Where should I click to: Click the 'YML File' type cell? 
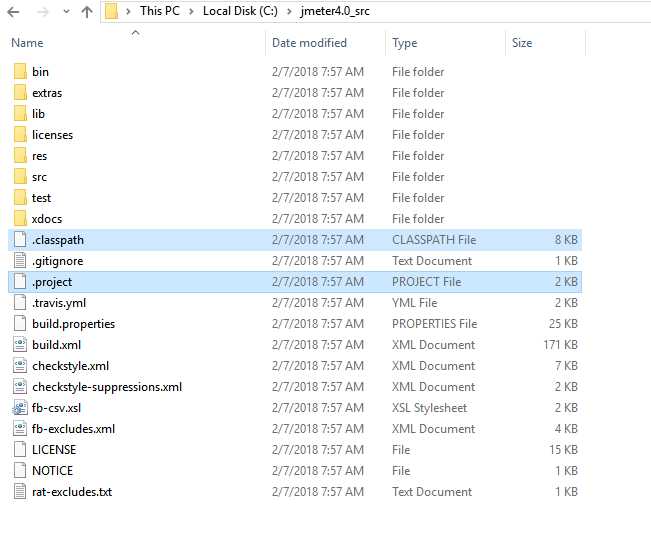pos(415,303)
